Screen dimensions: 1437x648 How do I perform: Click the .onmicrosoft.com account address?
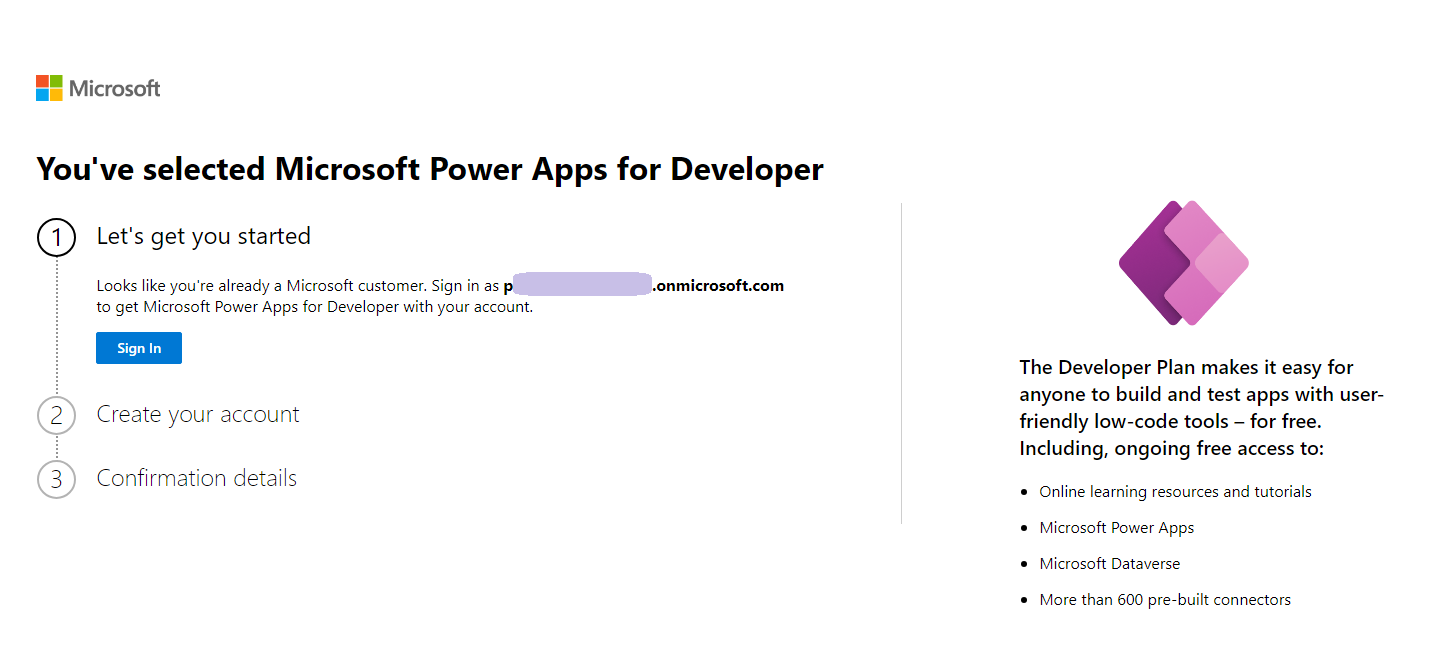coord(644,285)
